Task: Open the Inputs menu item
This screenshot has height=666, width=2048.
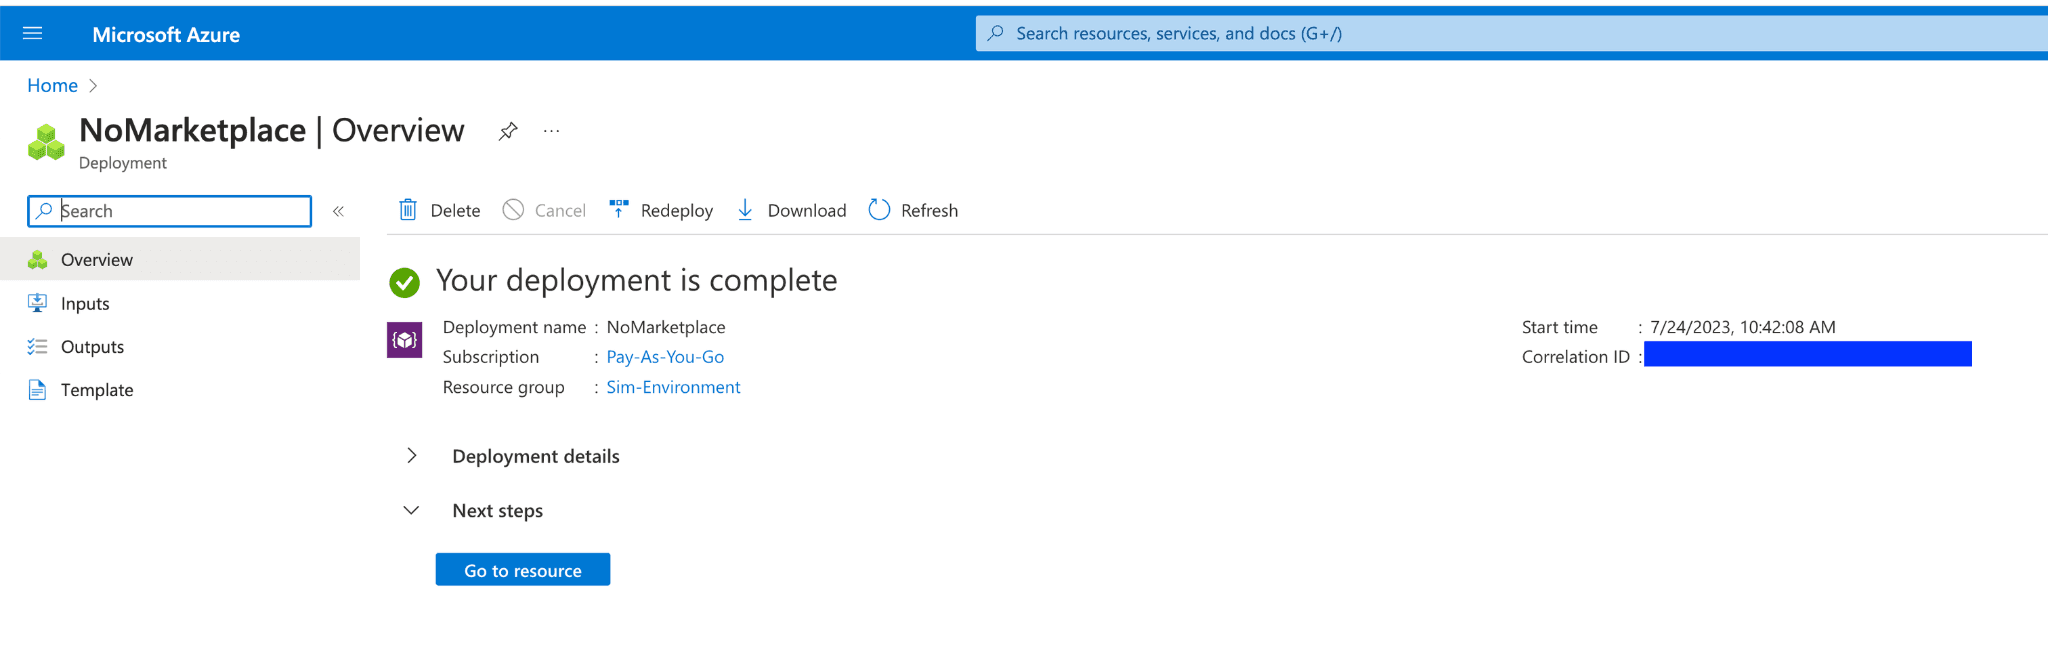Action: pos(85,304)
